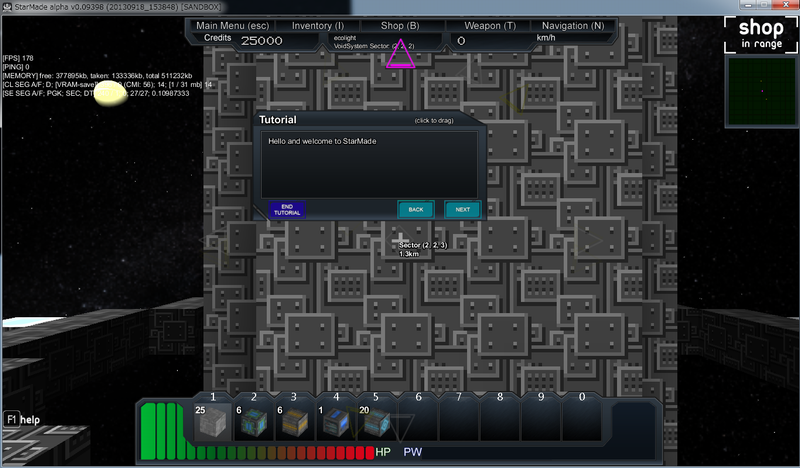The image size is (800, 468).
Task: Select hotbar slot 2 block with 6 count
Action: (254, 422)
